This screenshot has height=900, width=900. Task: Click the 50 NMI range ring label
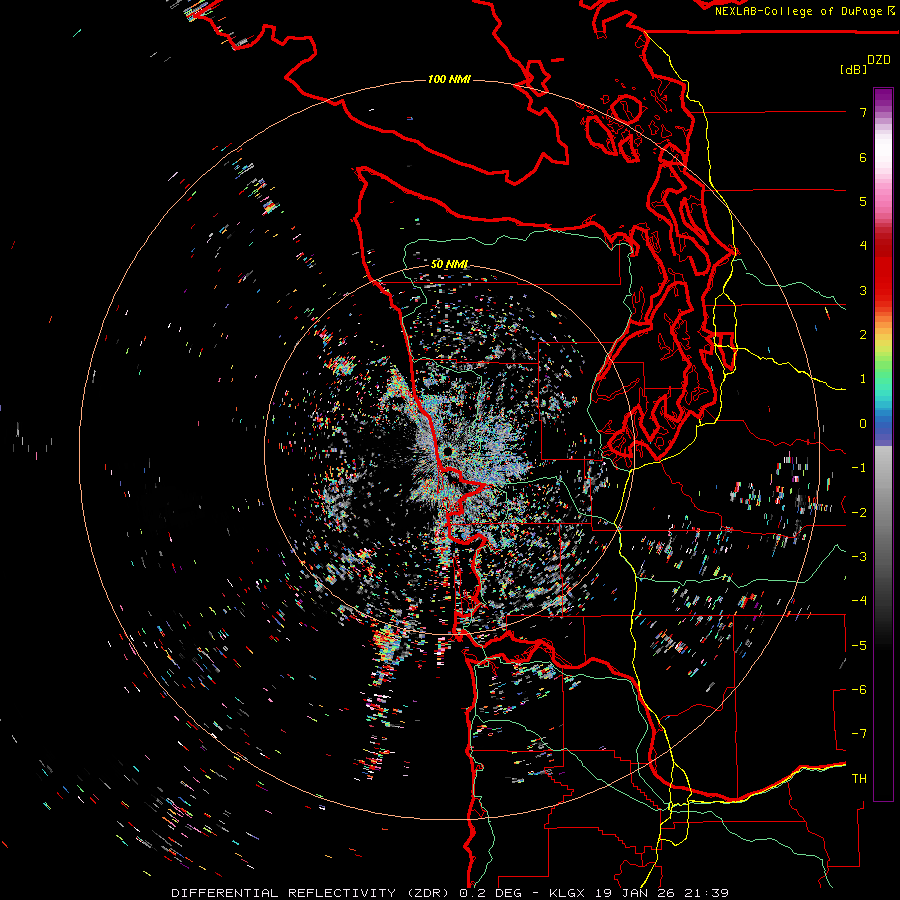pos(449,264)
